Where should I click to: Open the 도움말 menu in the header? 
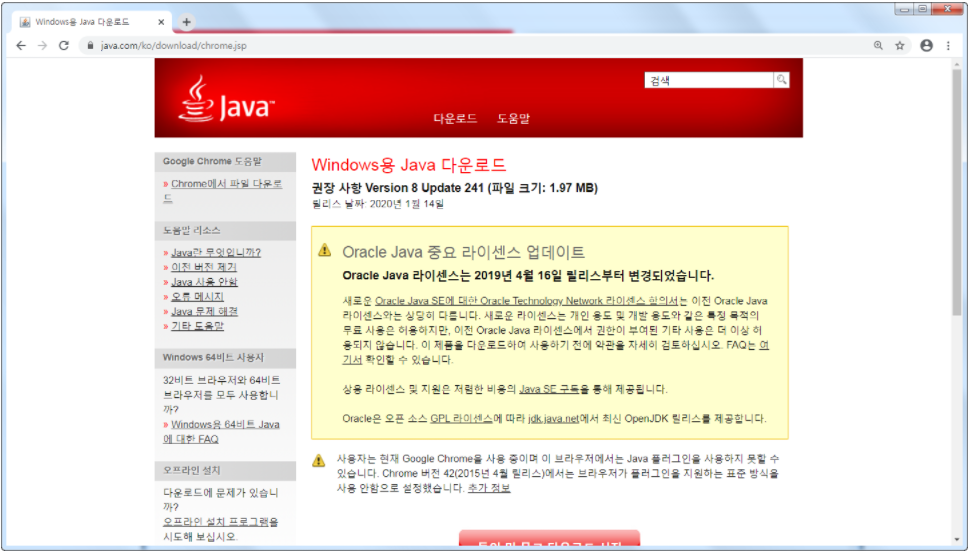click(x=513, y=119)
